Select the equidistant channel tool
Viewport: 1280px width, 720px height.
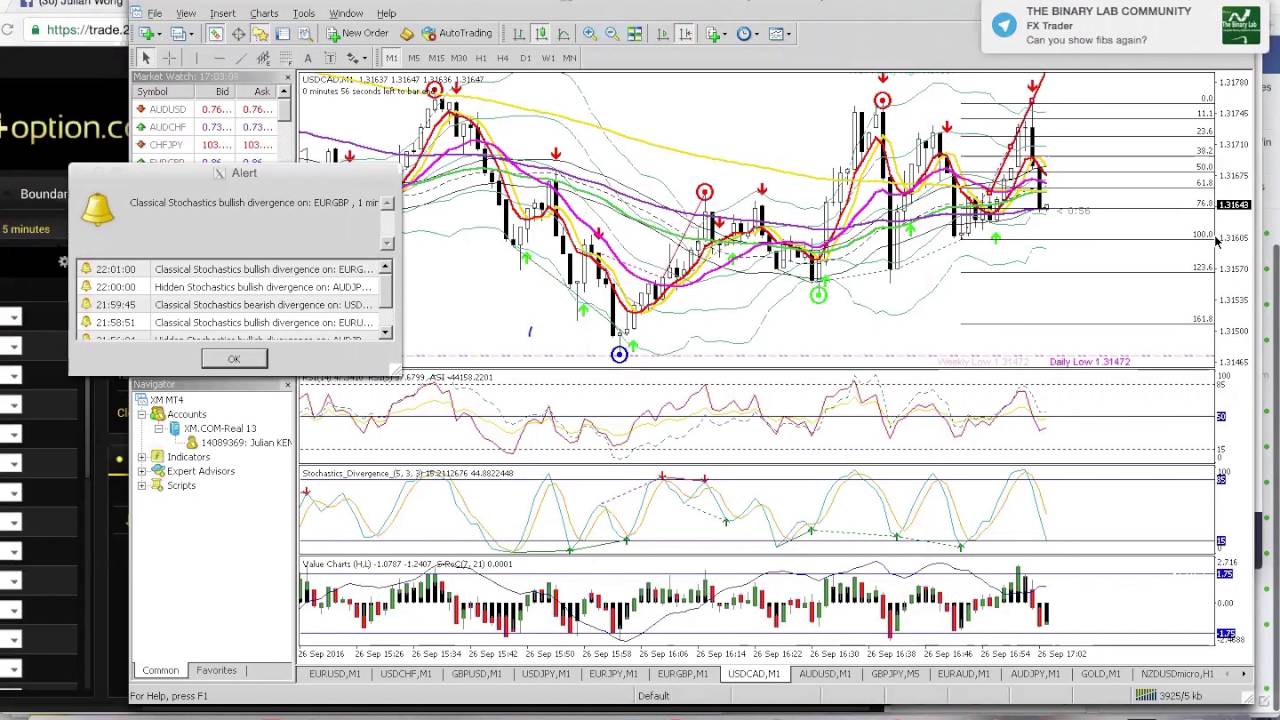(x=263, y=58)
